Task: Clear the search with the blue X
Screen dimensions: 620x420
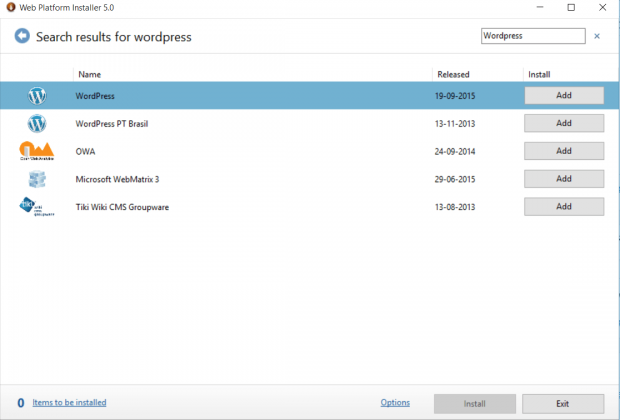Action: pos(597,36)
